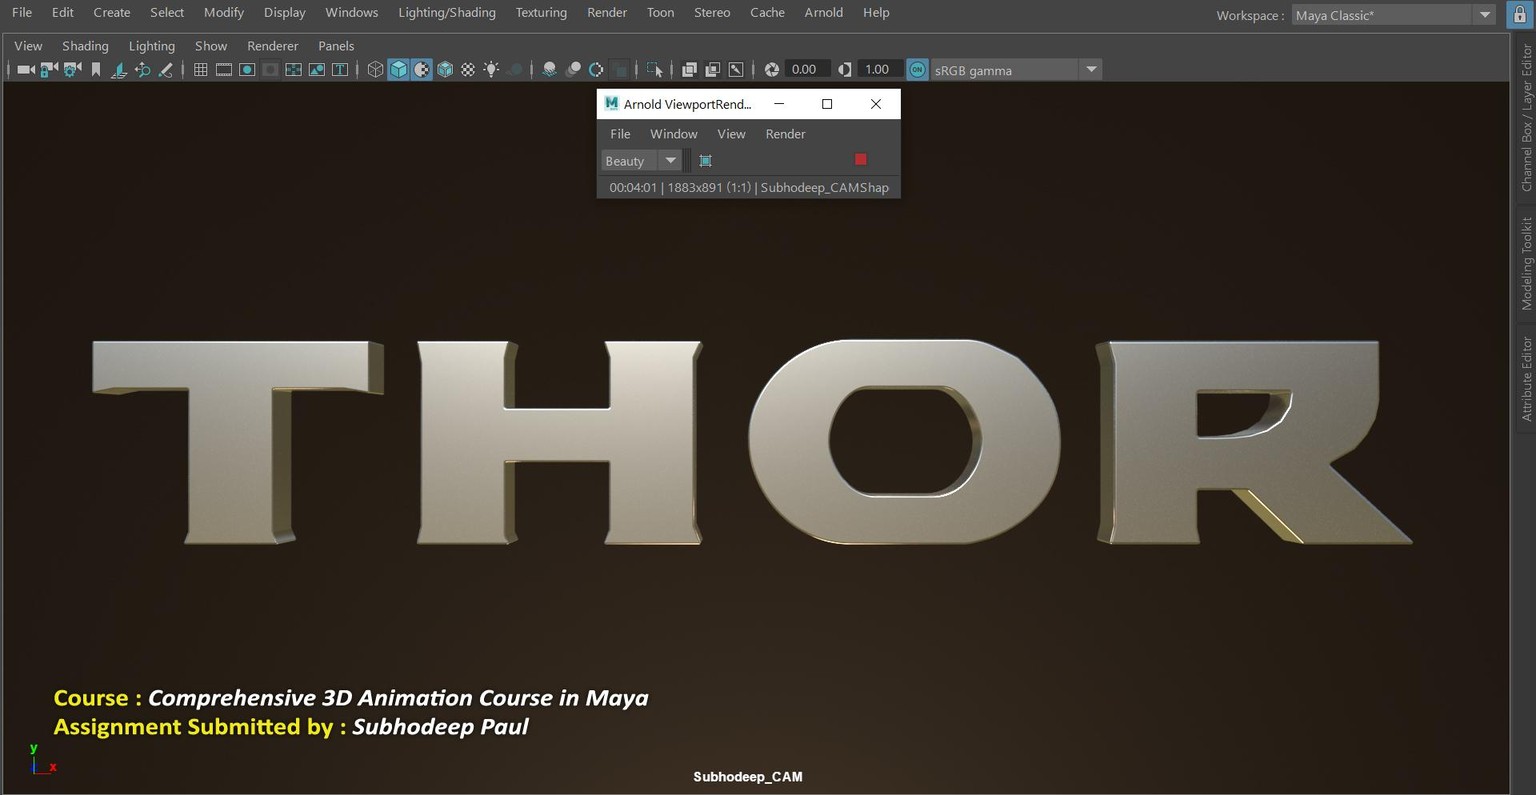Viewport: 1536px width, 795px height.
Task: Click the Exposure value field 0.00
Action: pos(808,69)
